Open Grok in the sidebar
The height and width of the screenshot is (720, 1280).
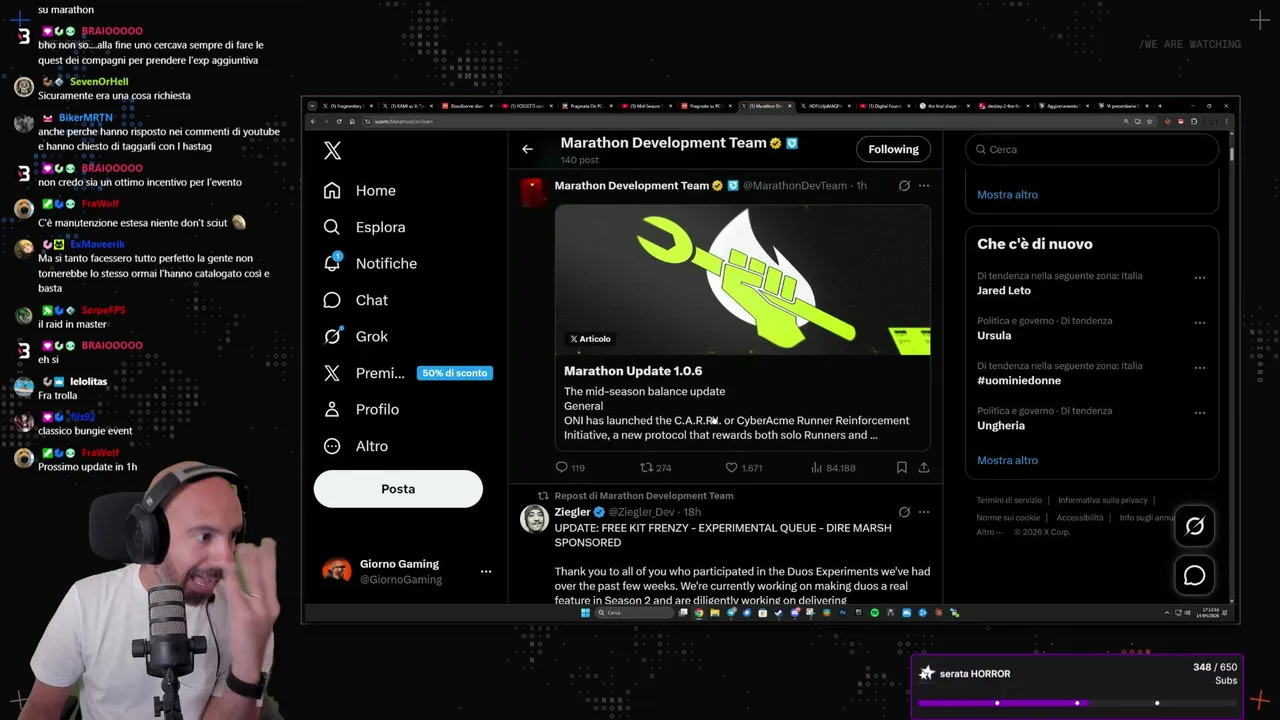coord(356,336)
